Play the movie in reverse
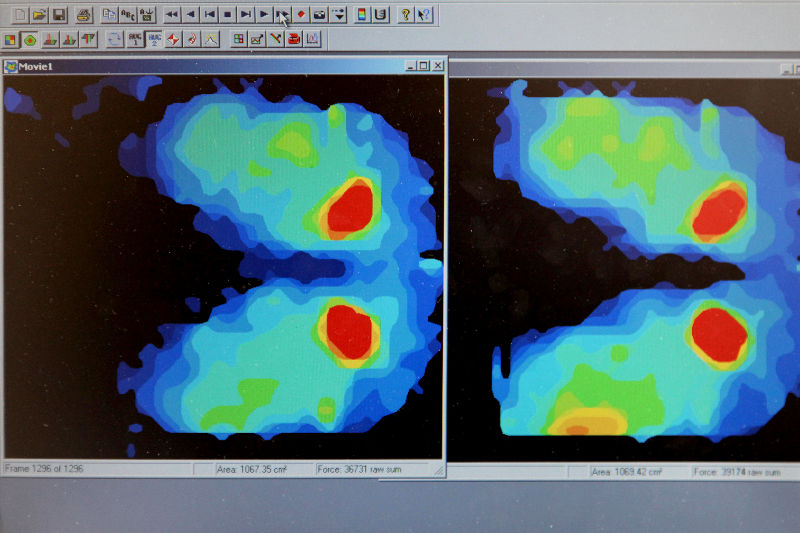Image resolution: width=800 pixels, height=533 pixels. click(191, 15)
